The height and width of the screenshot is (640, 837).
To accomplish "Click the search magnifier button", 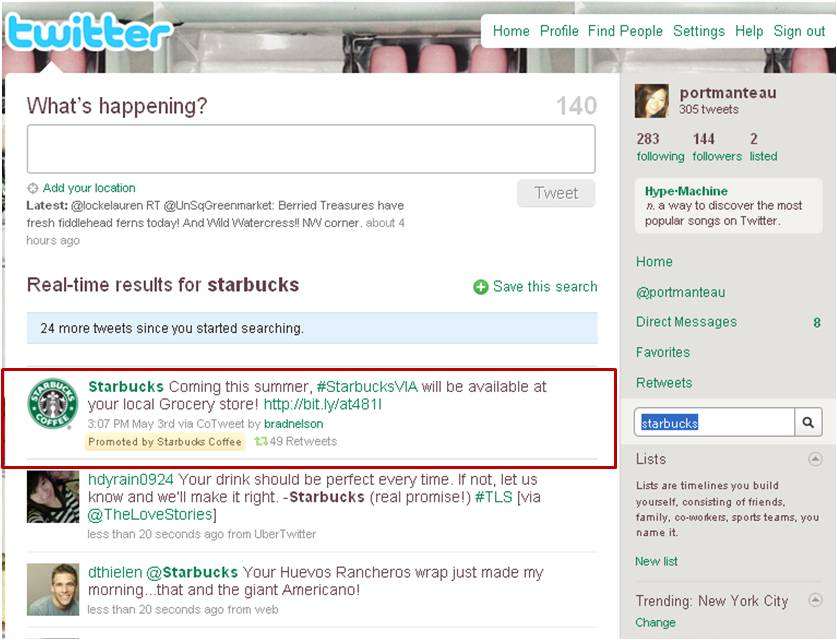I will pos(808,423).
